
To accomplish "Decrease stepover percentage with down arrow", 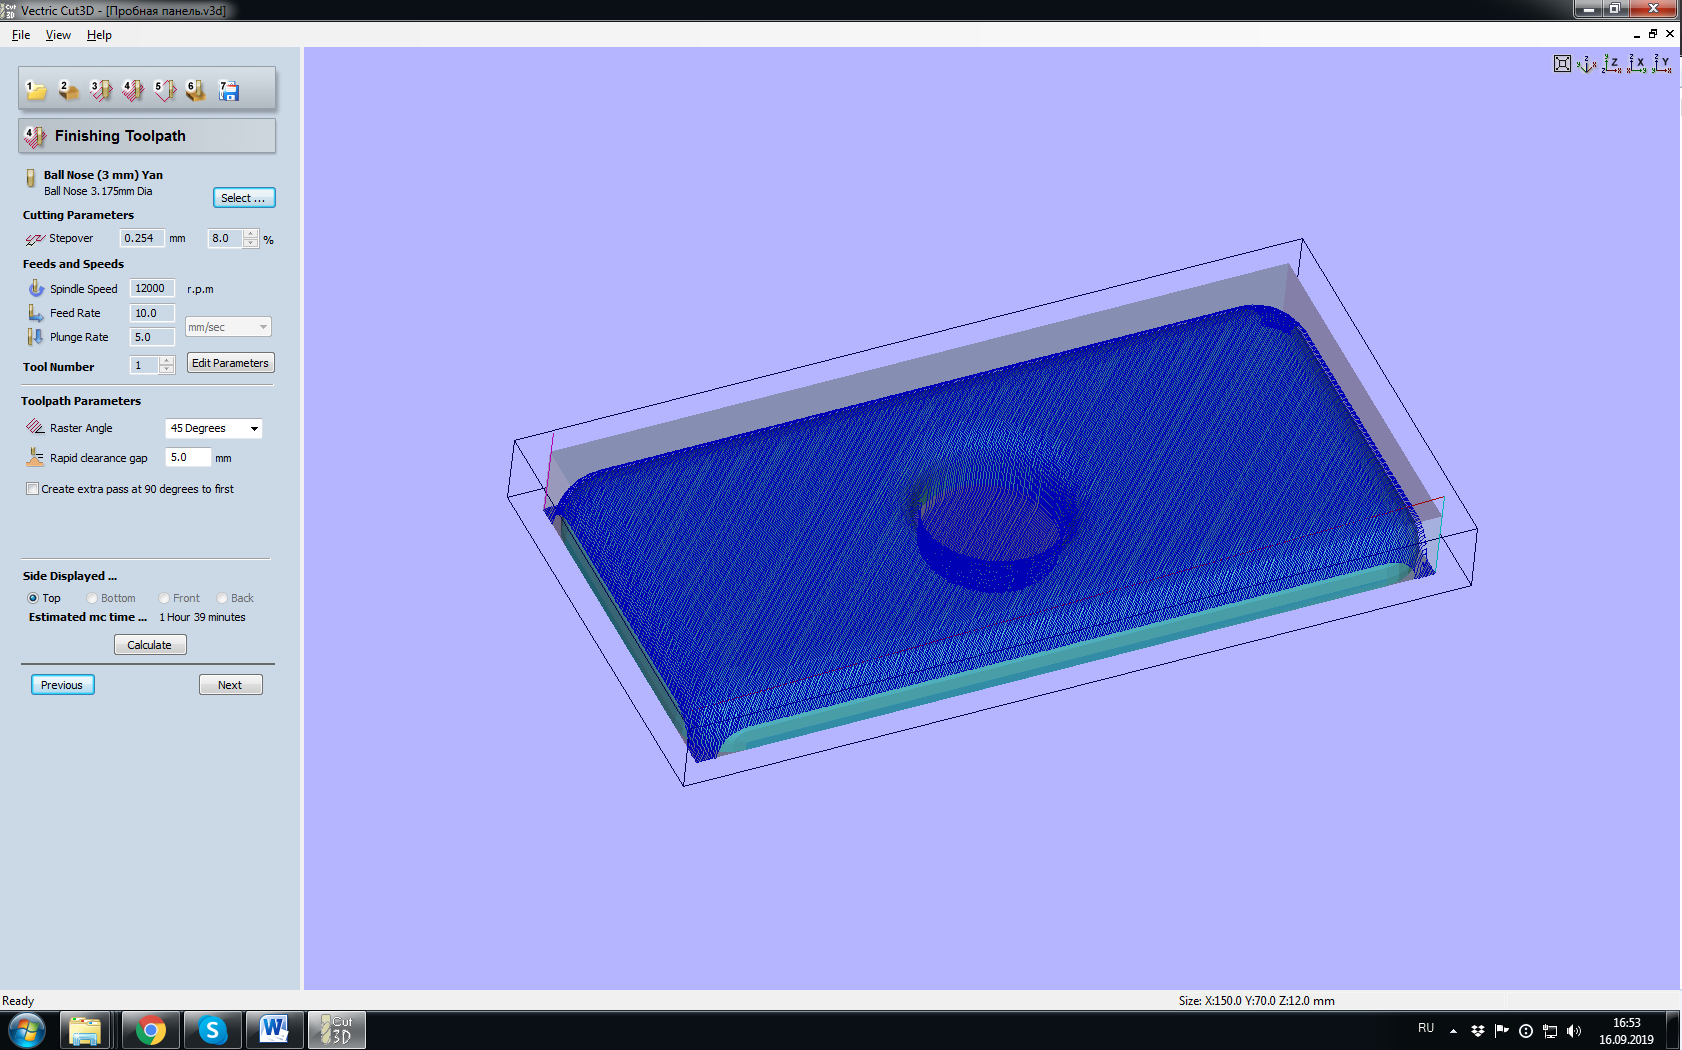I will 251,243.
